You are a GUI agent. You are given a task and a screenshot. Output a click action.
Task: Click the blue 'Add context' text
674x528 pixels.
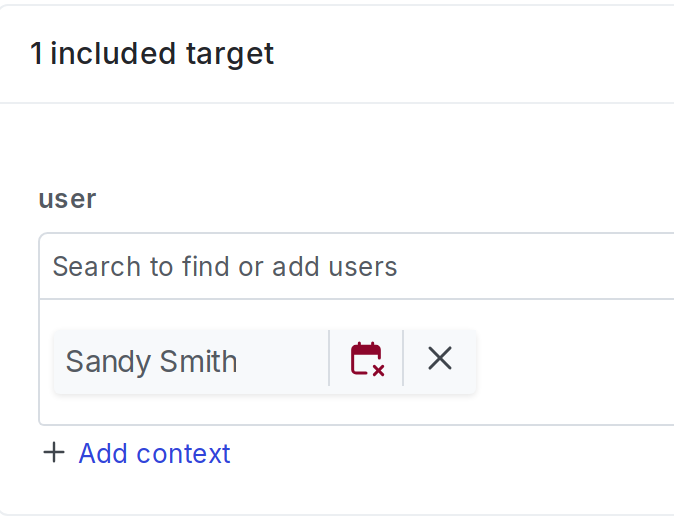pos(154,453)
